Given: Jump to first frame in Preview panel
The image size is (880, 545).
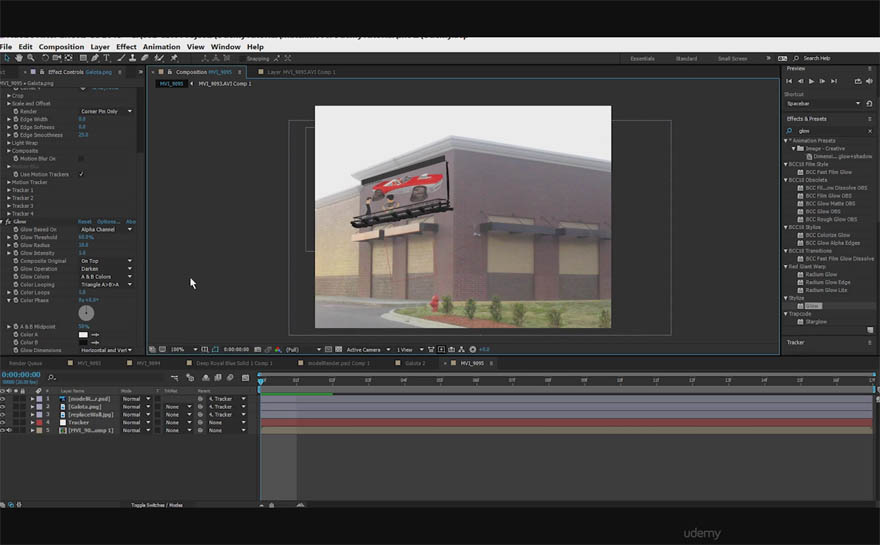Looking at the screenshot, I should 789,81.
